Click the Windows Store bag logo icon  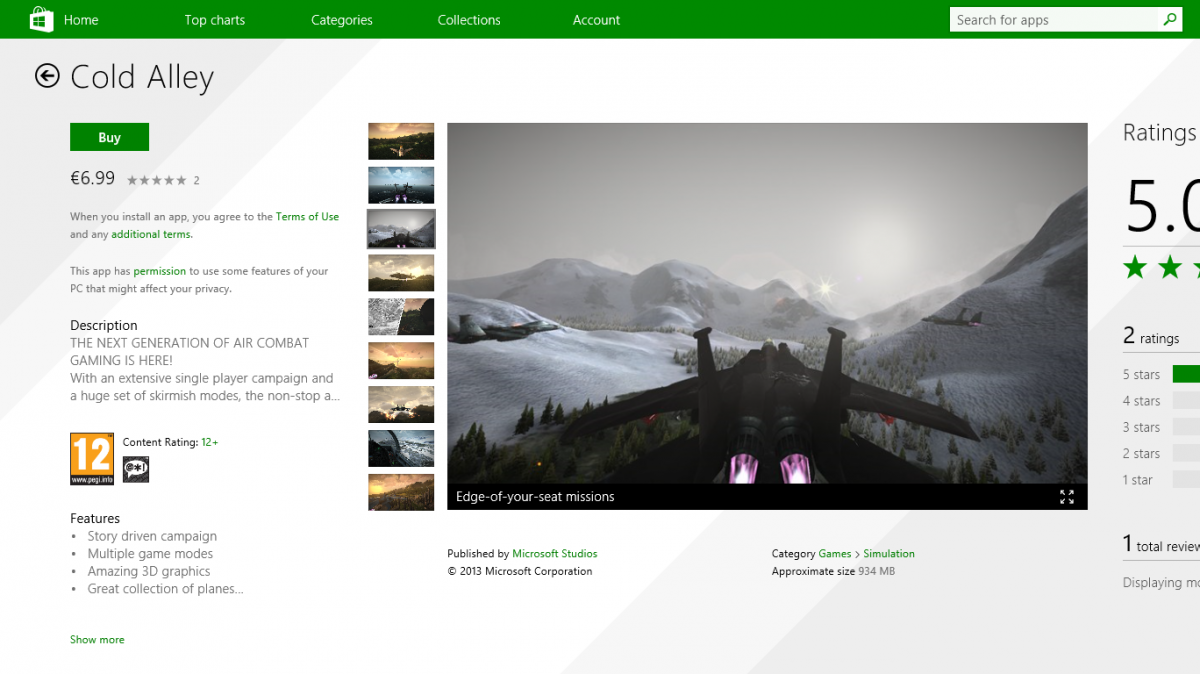pos(41,19)
